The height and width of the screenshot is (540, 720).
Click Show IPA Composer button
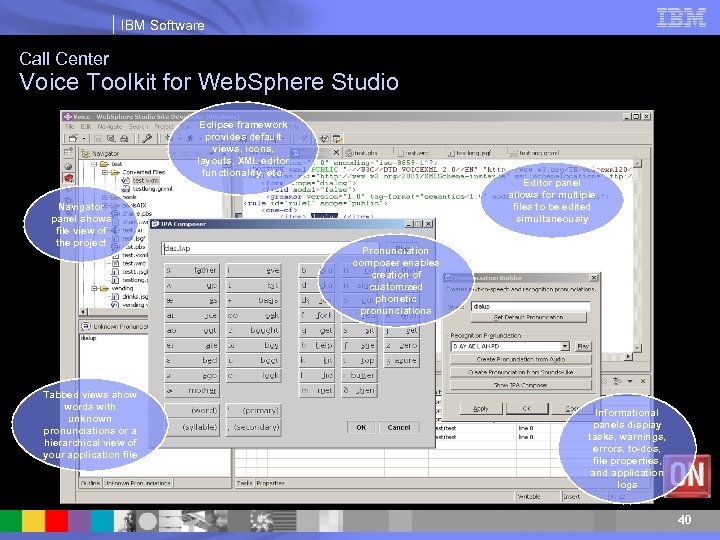(521, 385)
